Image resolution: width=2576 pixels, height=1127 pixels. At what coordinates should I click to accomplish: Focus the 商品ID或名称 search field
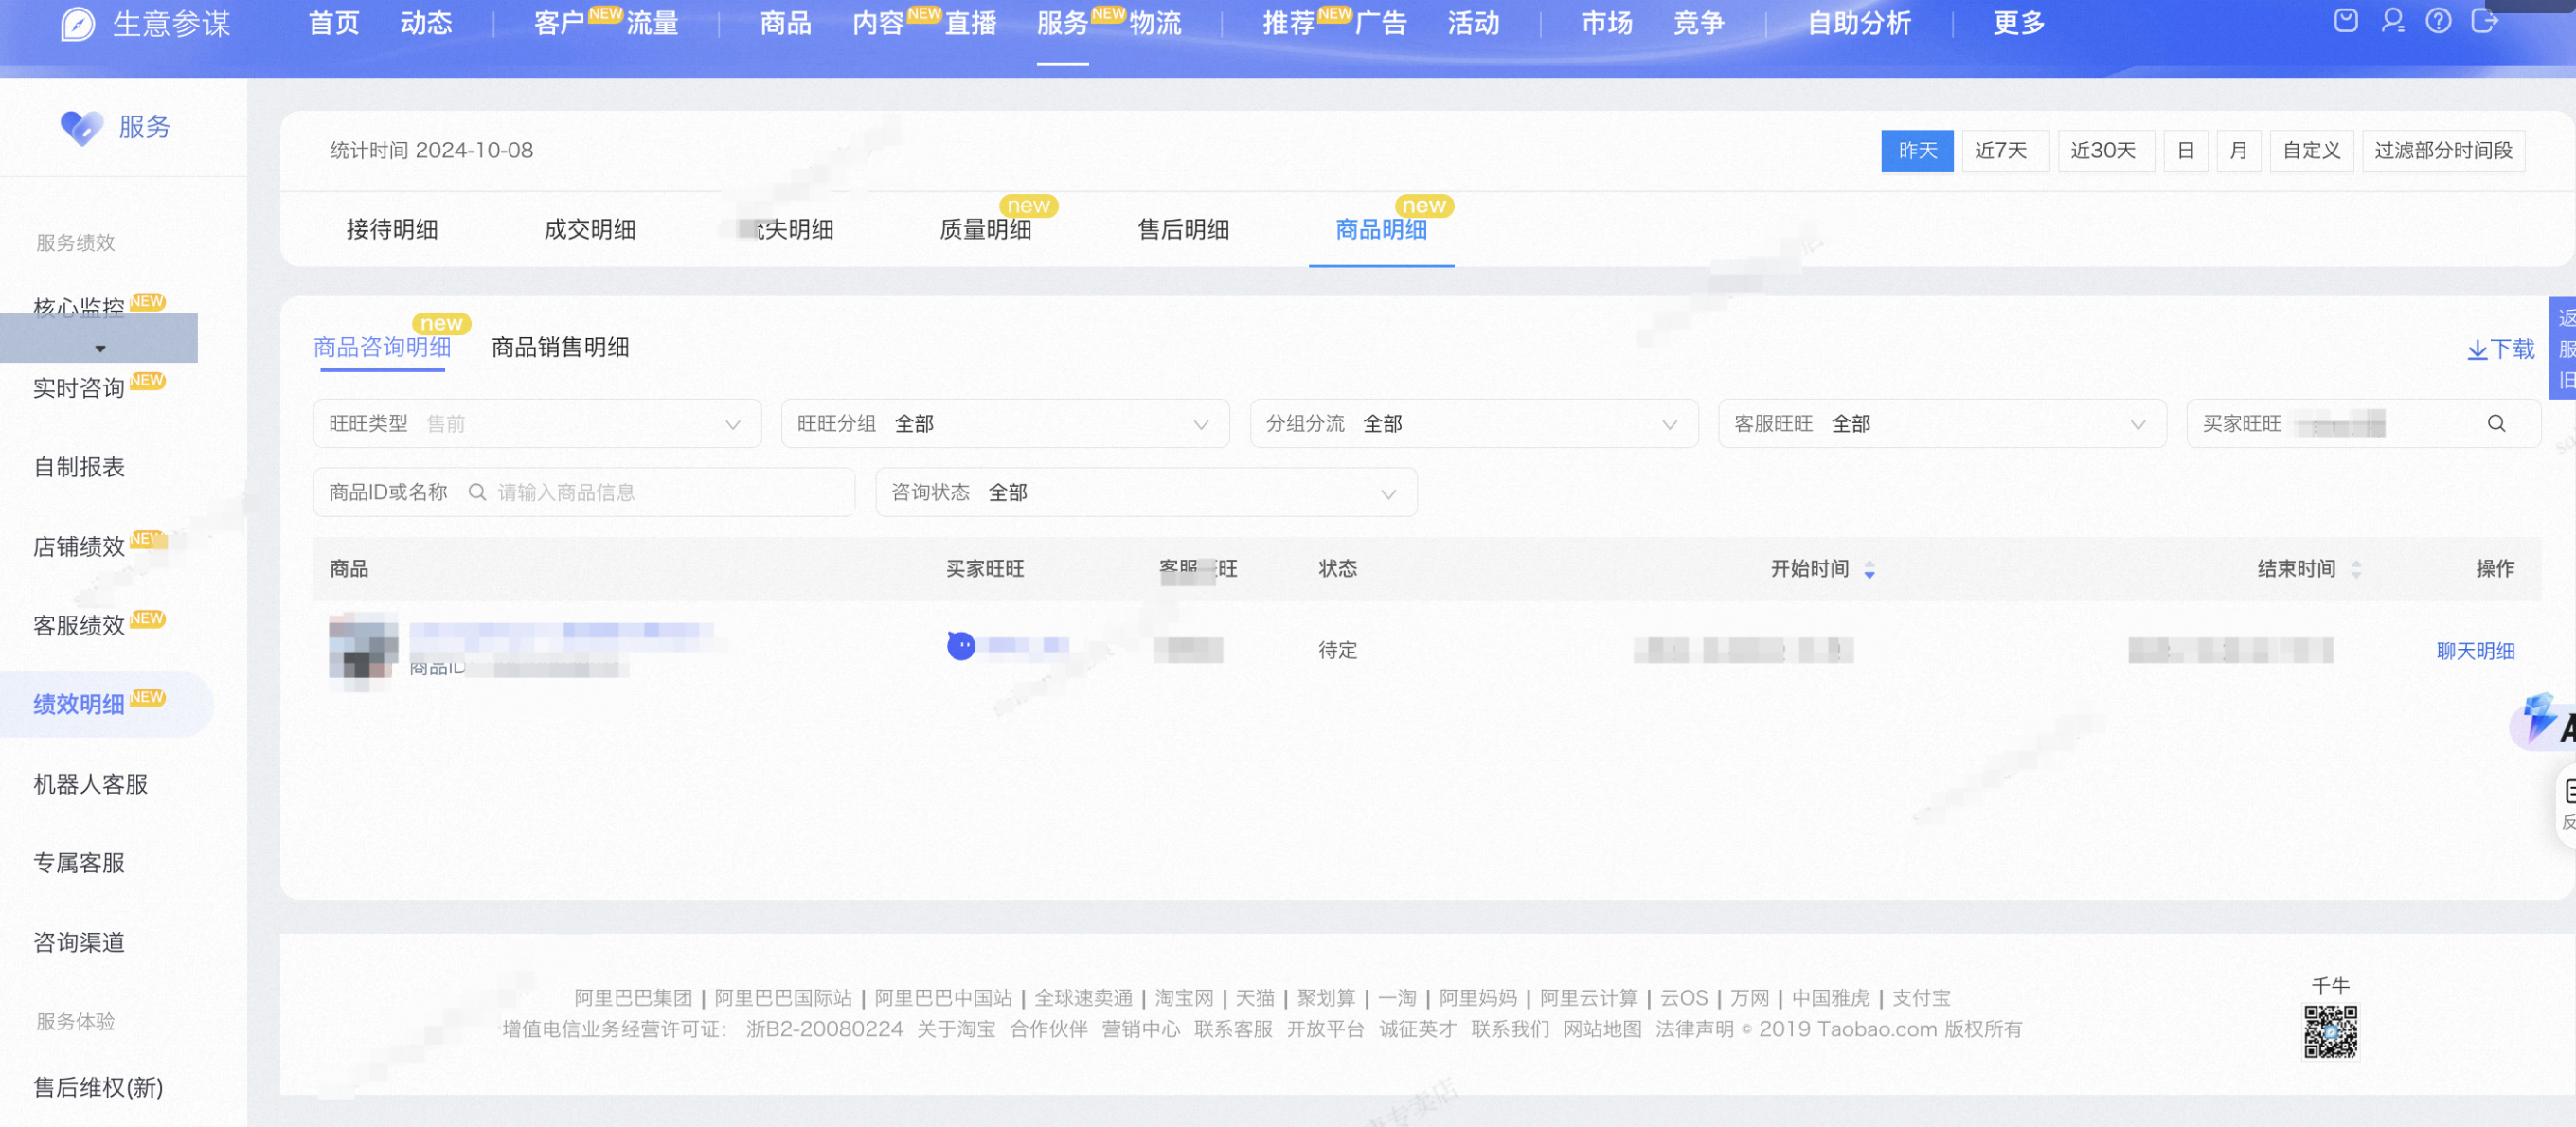tap(584, 492)
